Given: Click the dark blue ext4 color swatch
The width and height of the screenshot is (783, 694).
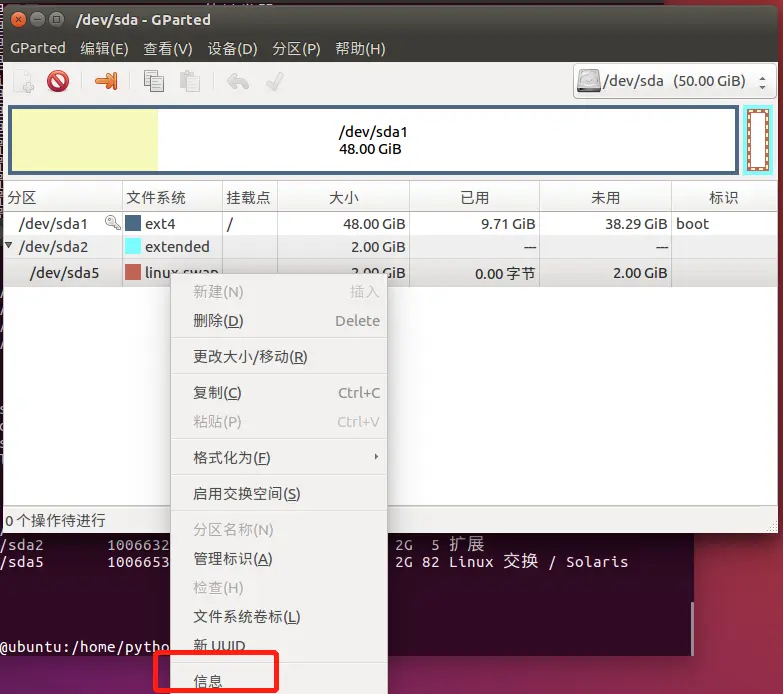Looking at the screenshot, I should (x=132, y=223).
